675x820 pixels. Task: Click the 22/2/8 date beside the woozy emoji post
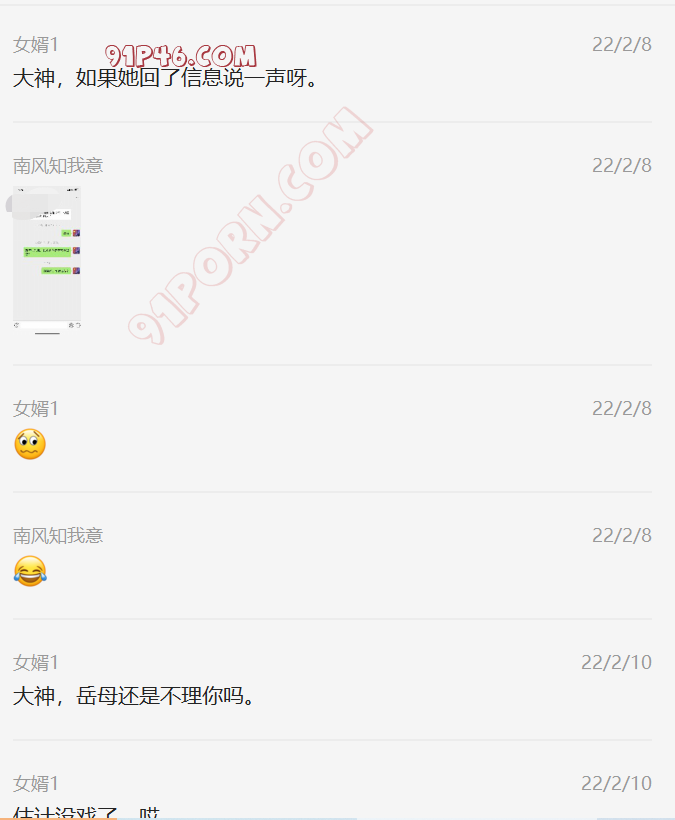(622, 408)
